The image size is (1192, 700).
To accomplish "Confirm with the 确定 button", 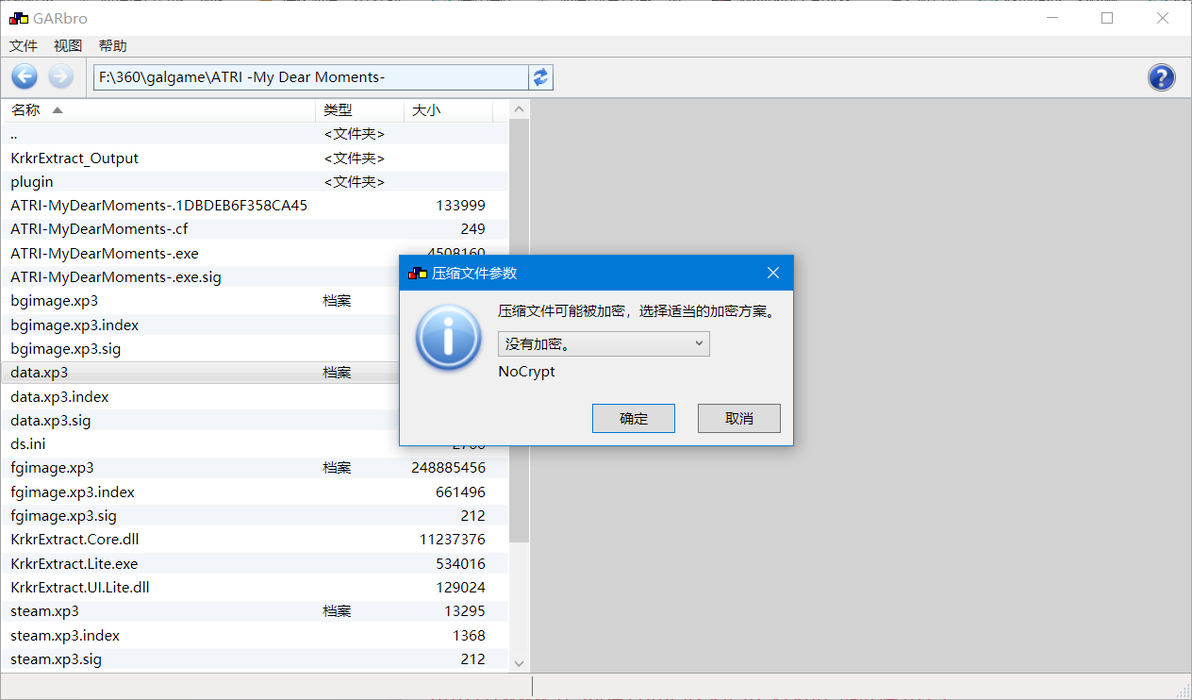I will click(633, 418).
